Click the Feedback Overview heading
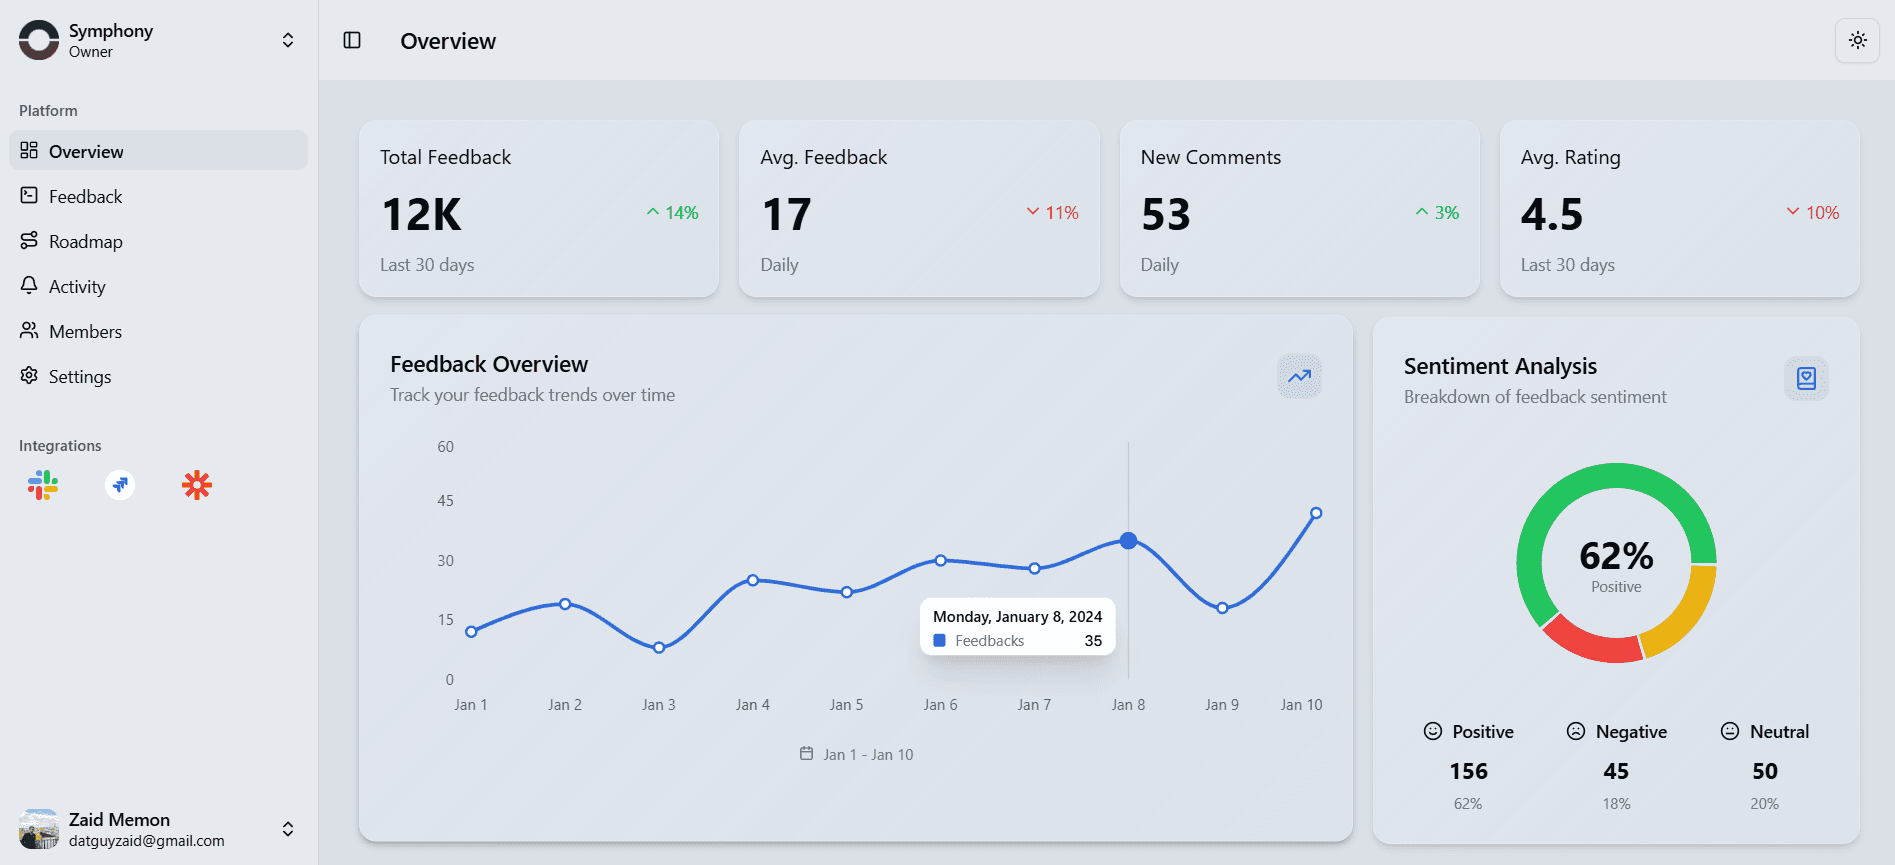 coord(489,364)
